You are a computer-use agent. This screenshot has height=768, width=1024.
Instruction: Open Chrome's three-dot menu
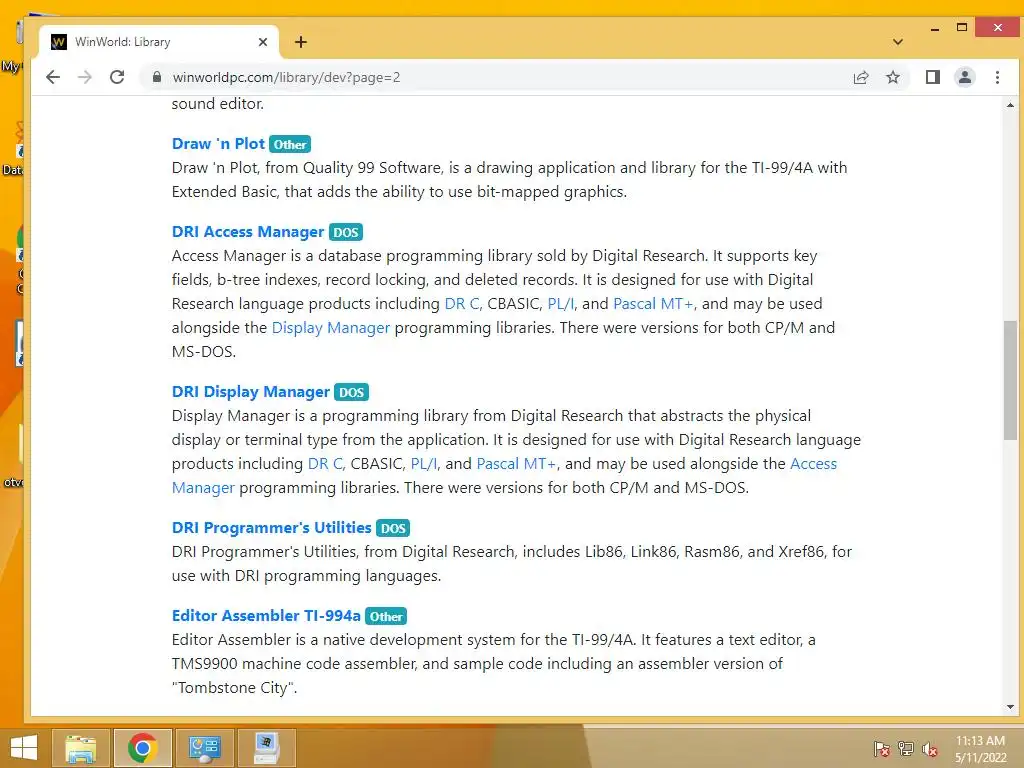(997, 77)
